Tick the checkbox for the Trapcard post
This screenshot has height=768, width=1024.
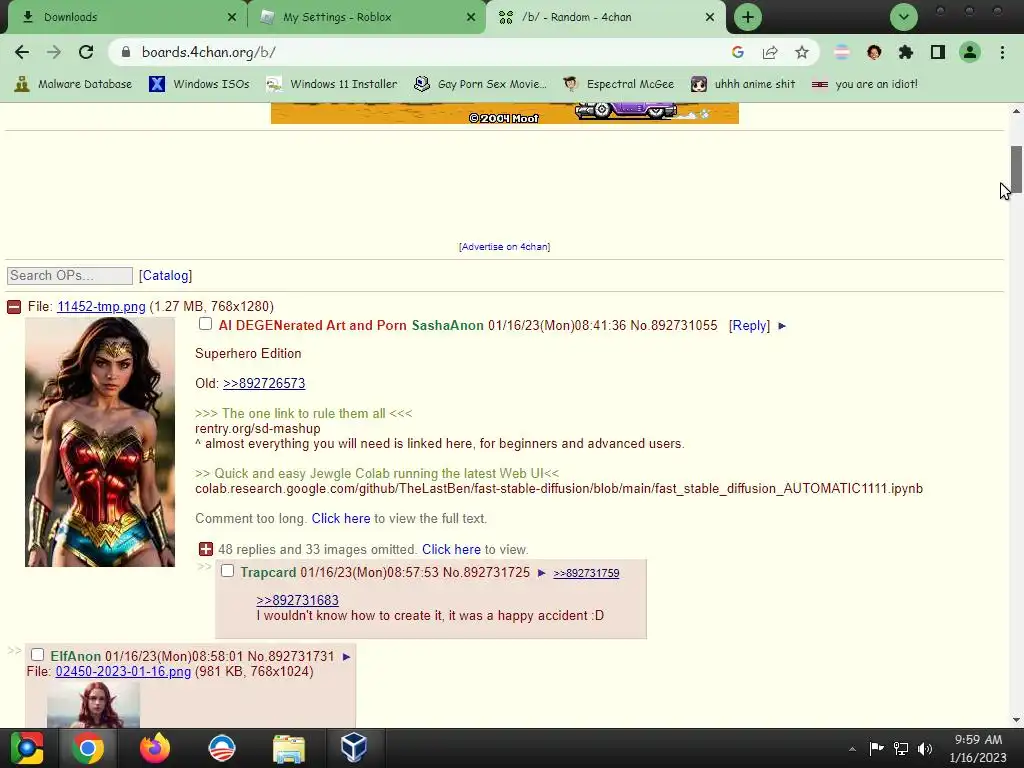point(227,571)
